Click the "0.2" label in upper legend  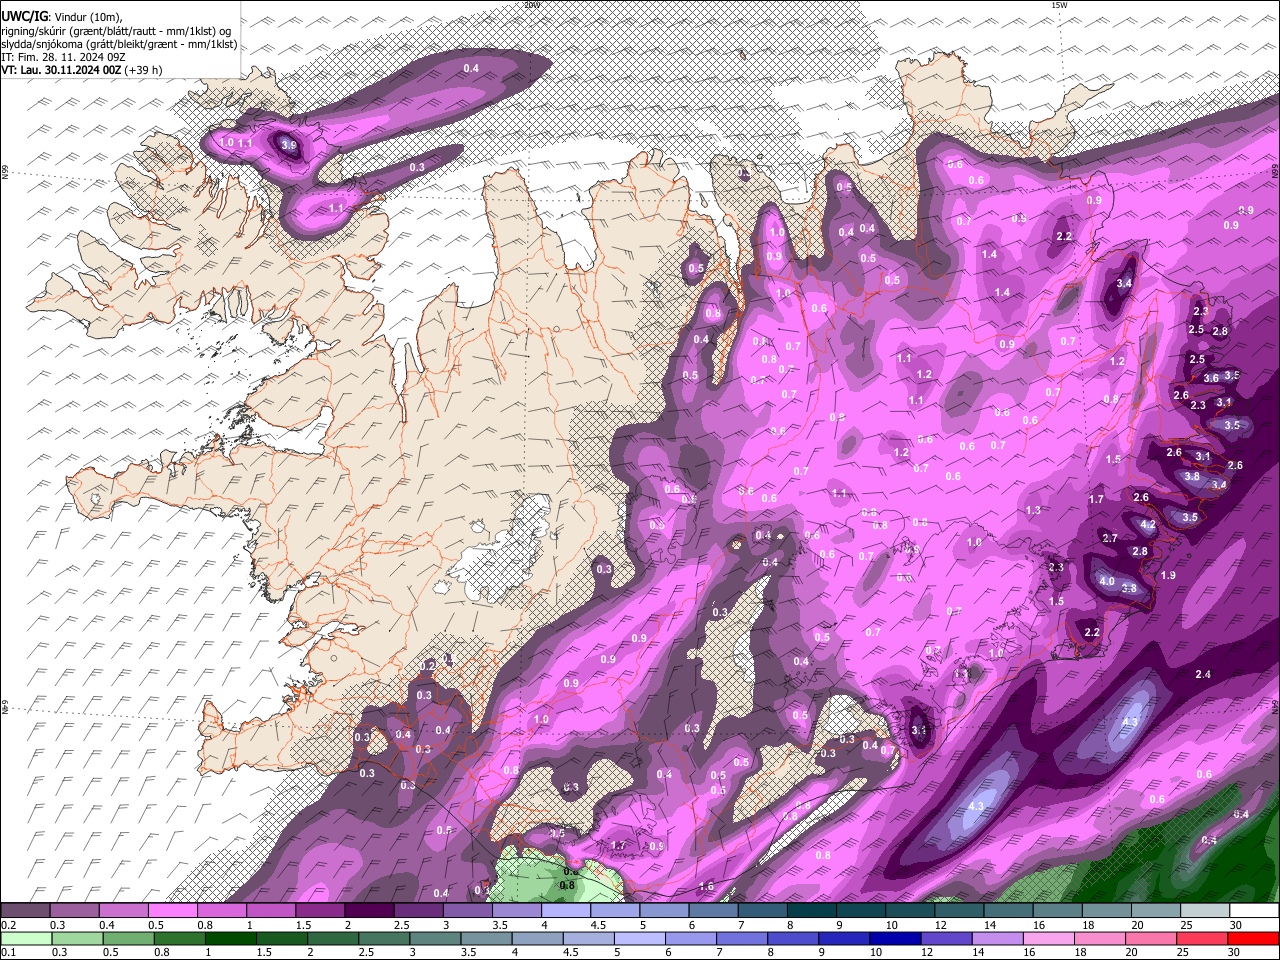tap(8, 925)
